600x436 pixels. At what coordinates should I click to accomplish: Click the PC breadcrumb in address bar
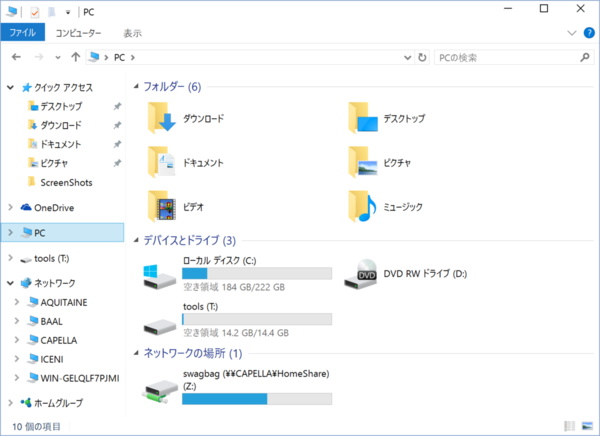[x=119, y=57]
